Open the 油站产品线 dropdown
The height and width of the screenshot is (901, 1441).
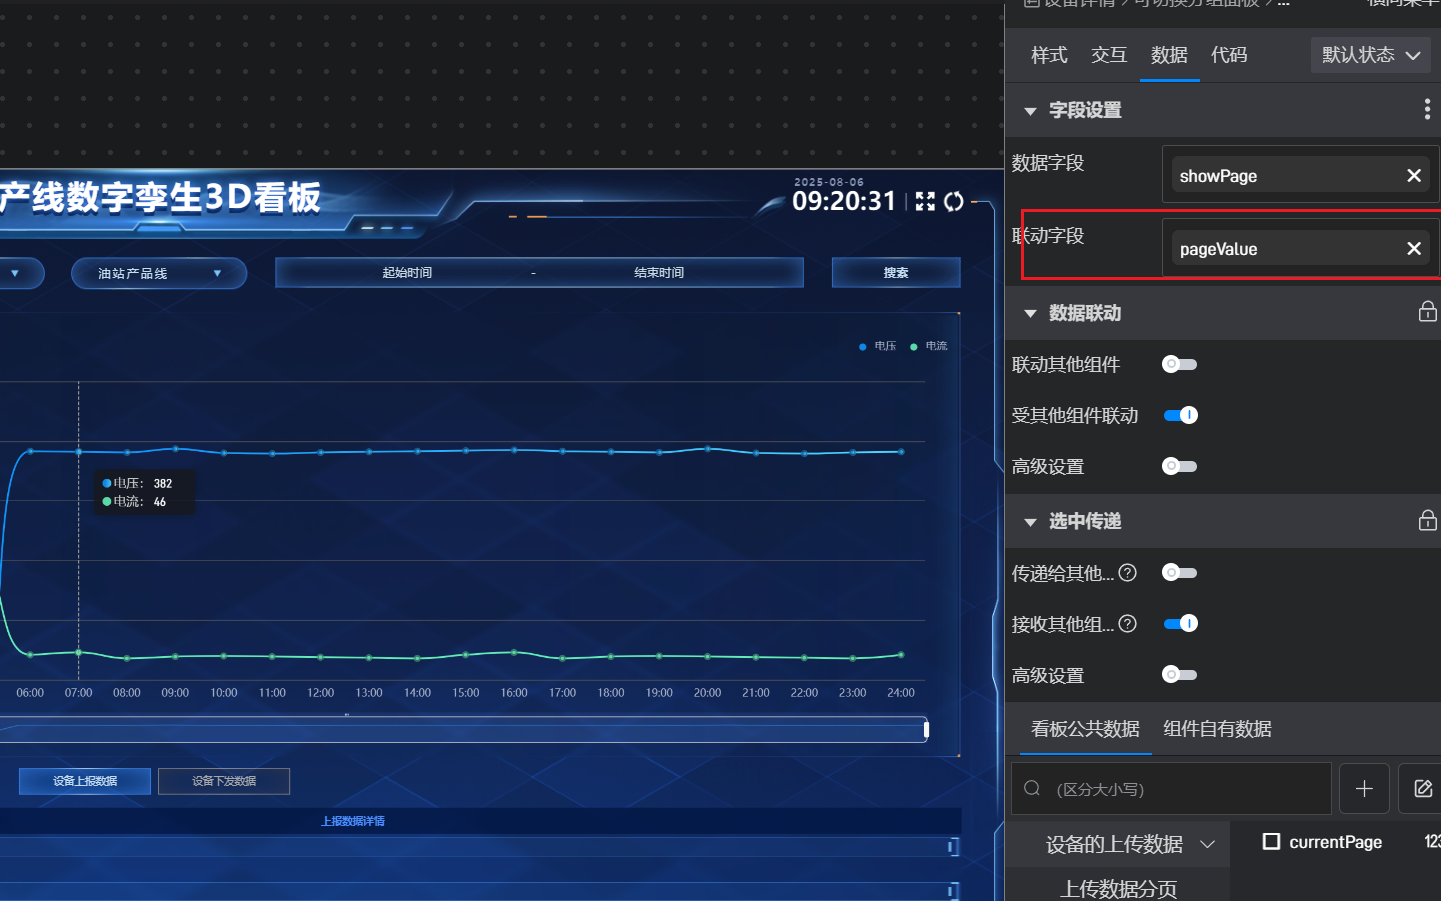[x=159, y=273]
